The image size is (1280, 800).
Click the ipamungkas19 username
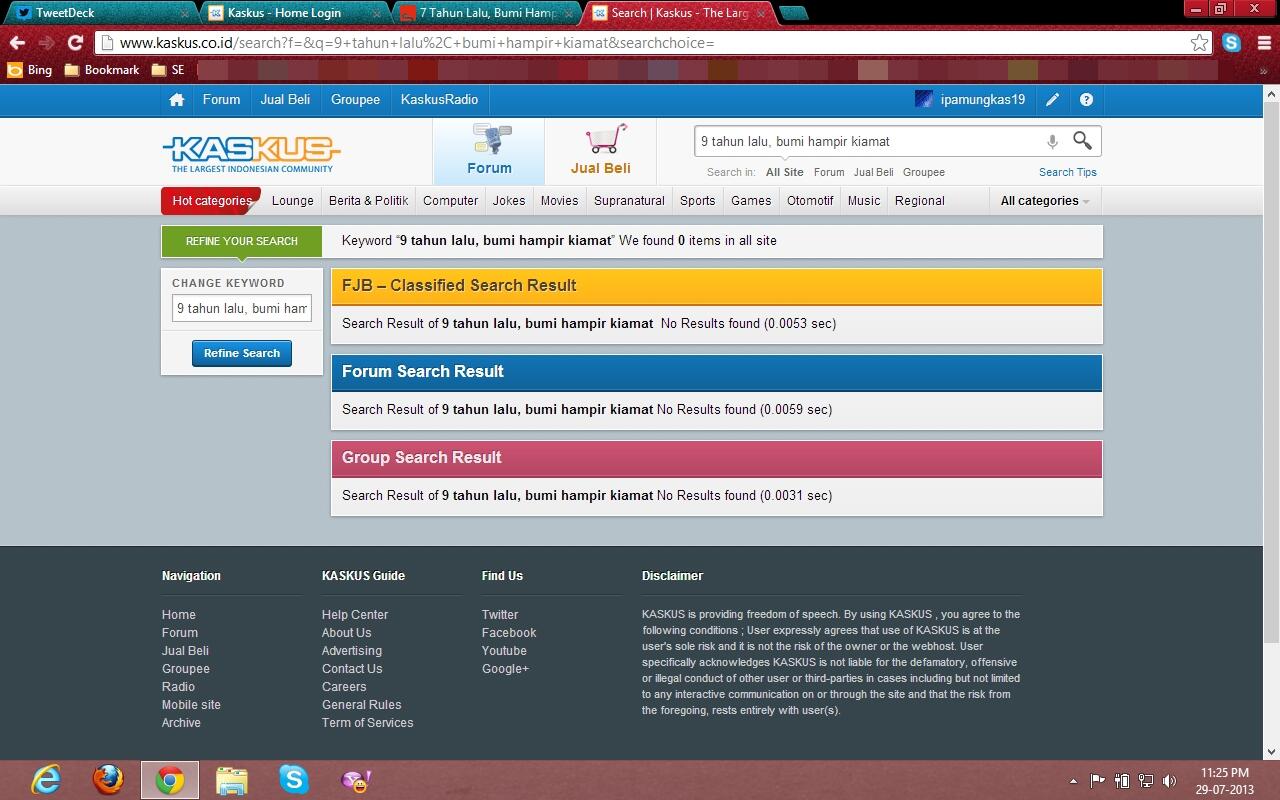[x=983, y=100]
